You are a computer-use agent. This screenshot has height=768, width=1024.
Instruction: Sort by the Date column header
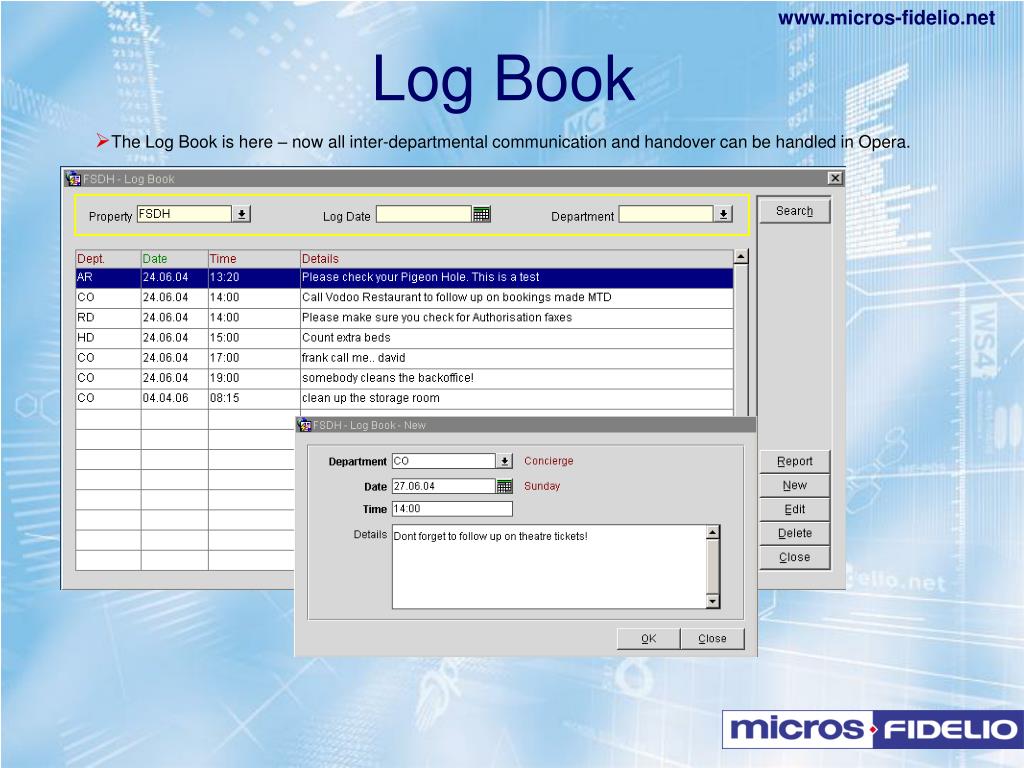click(x=174, y=259)
